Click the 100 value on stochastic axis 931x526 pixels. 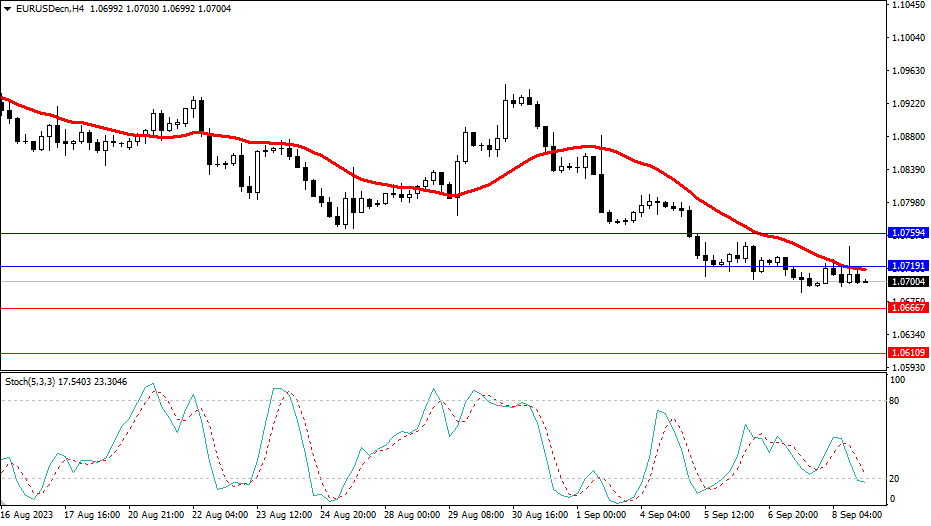899,381
